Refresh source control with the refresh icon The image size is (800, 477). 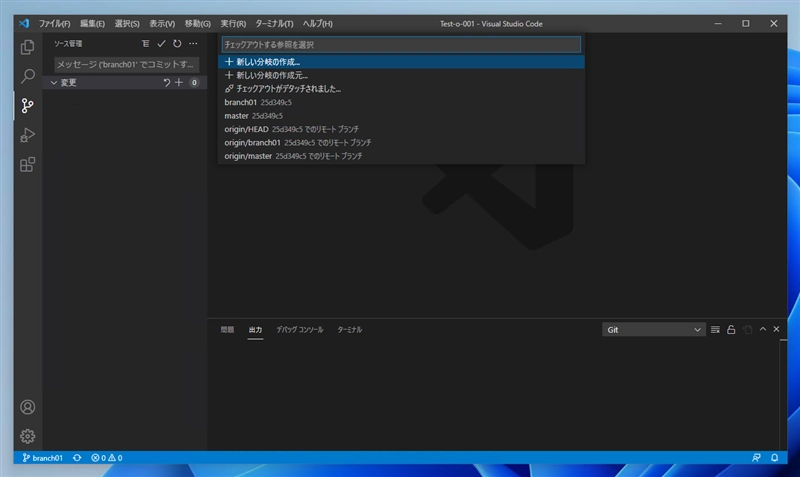(x=177, y=44)
